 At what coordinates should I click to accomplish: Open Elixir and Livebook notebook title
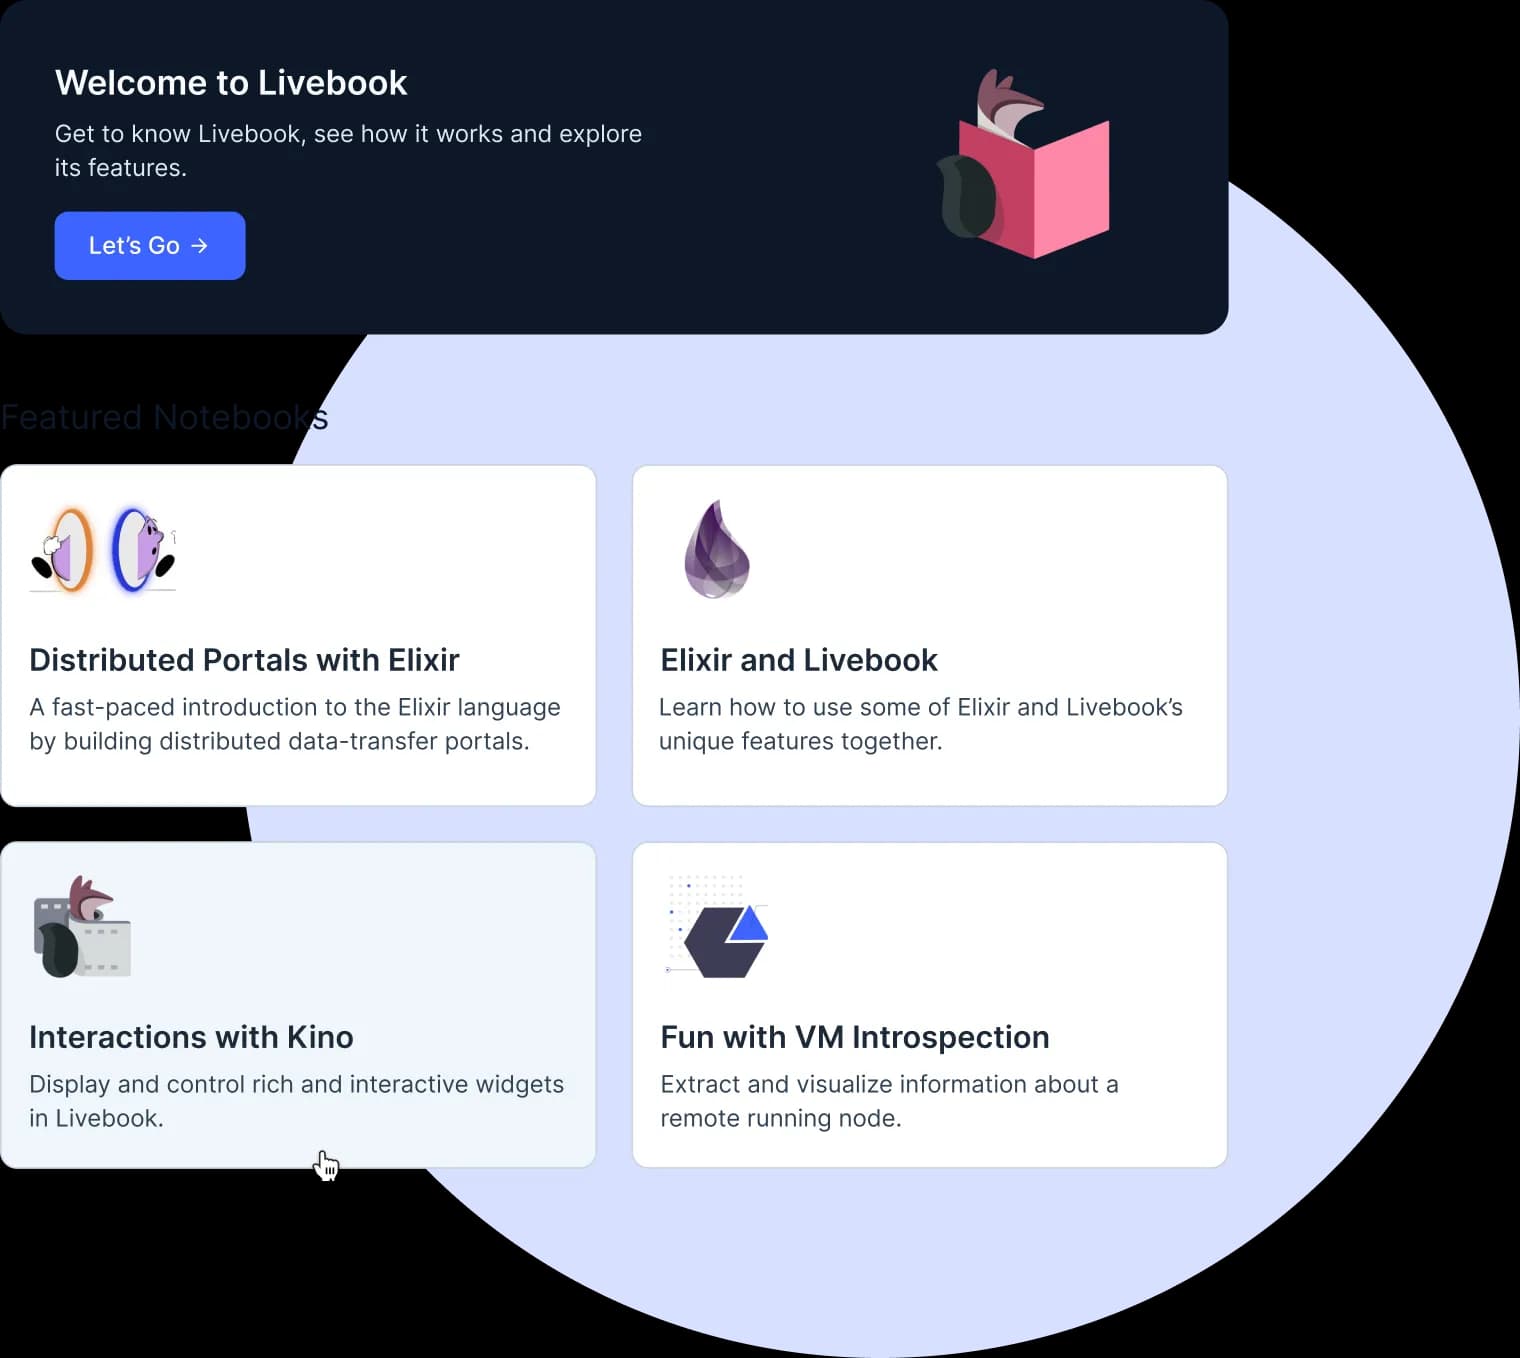[x=799, y=660]
